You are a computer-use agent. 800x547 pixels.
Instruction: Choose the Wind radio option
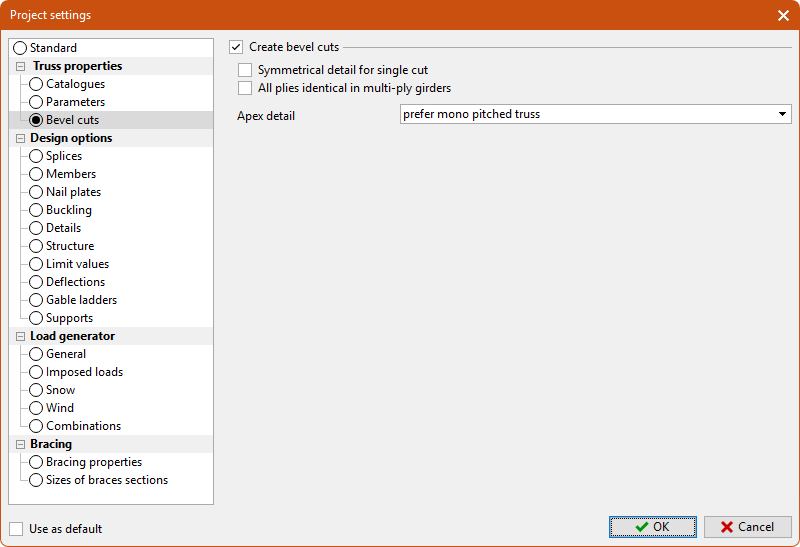tap(37, 408)
